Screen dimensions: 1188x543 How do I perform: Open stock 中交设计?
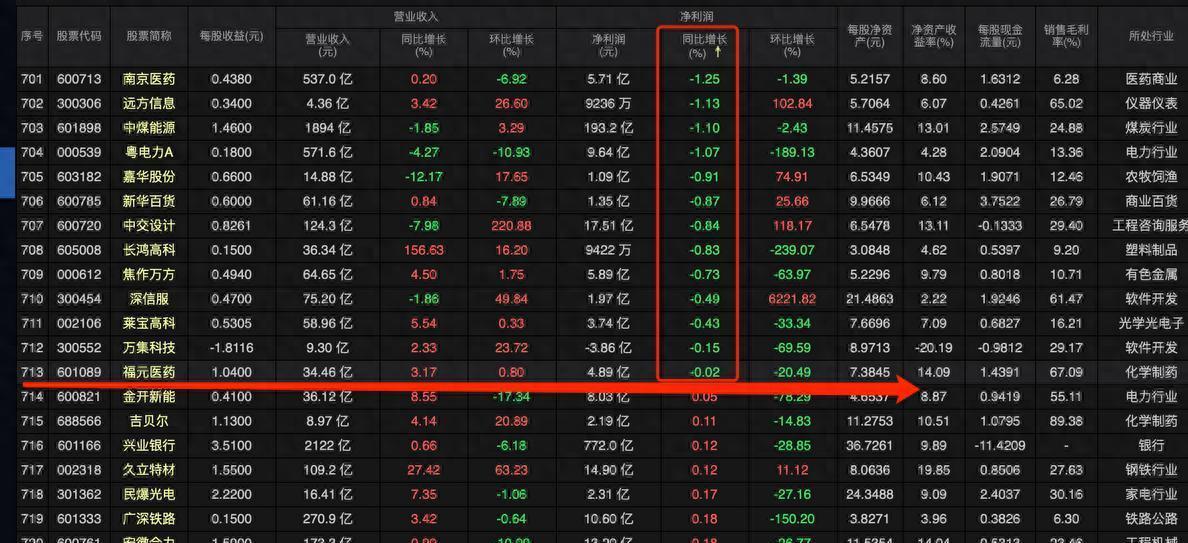(x=148, y=226)
